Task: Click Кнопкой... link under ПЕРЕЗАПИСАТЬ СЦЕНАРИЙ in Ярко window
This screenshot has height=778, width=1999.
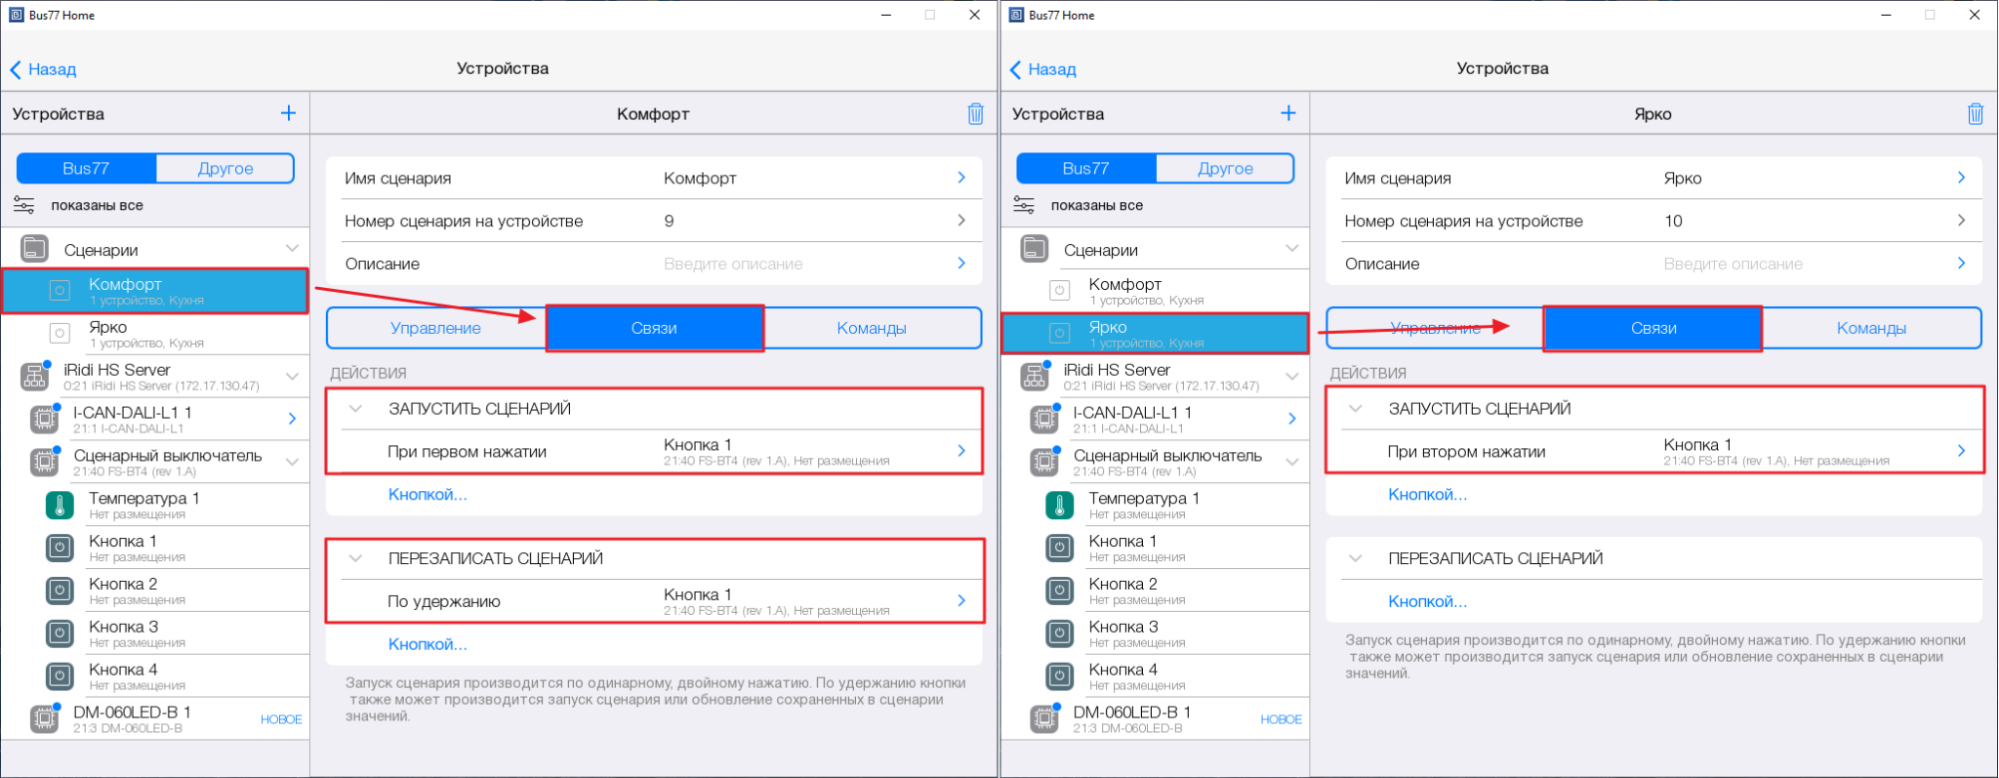Action: point(1427,601)
